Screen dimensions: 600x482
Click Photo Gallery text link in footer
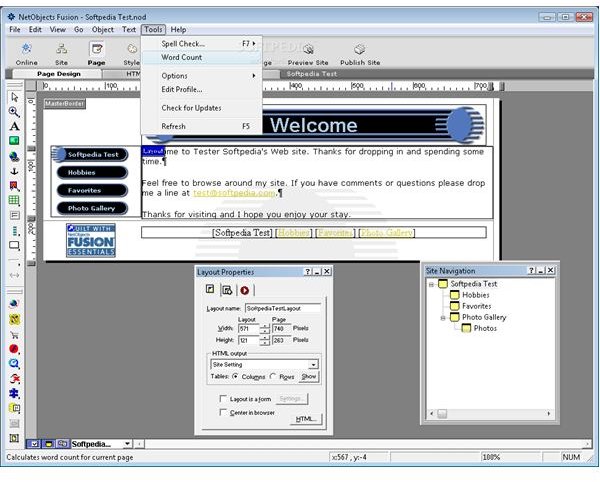[x=386, y=233]
